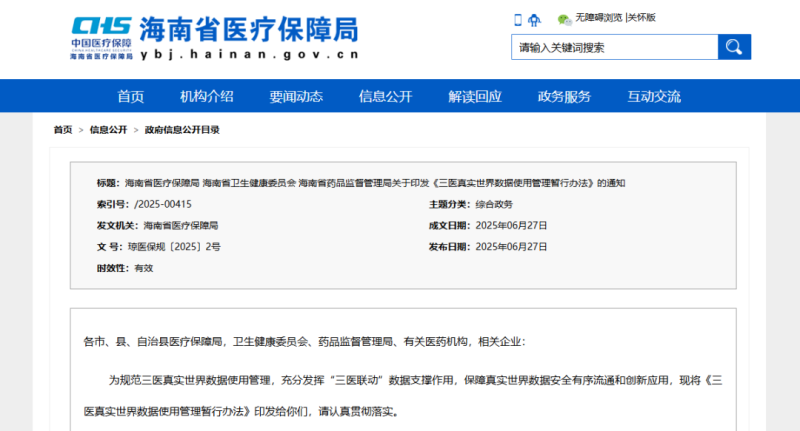Expand the 政务服务 menu
This screenshot has width=800, height=431.
point(564,97)
